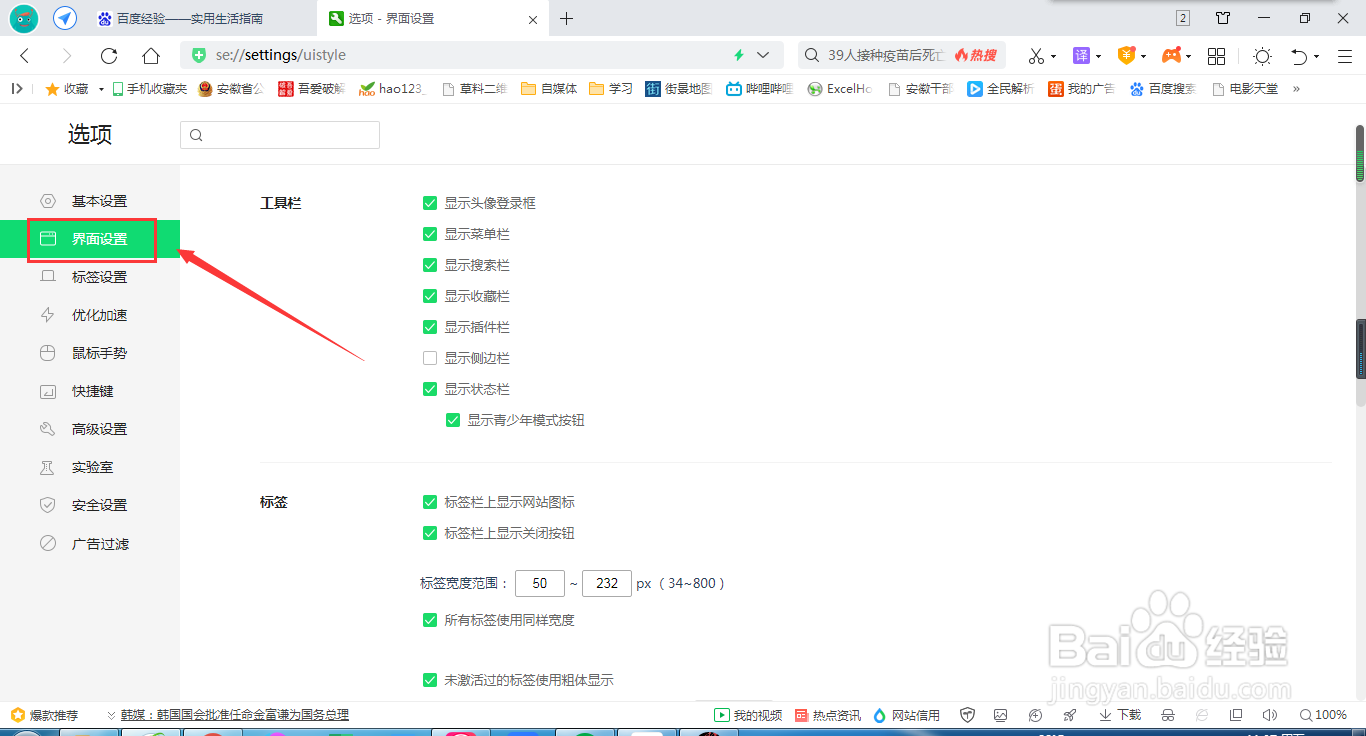Enable 显示侧边栏 checkbox
Viewport: 1366px width, 736px height.
pyautogui.click(x=430, y=358)
